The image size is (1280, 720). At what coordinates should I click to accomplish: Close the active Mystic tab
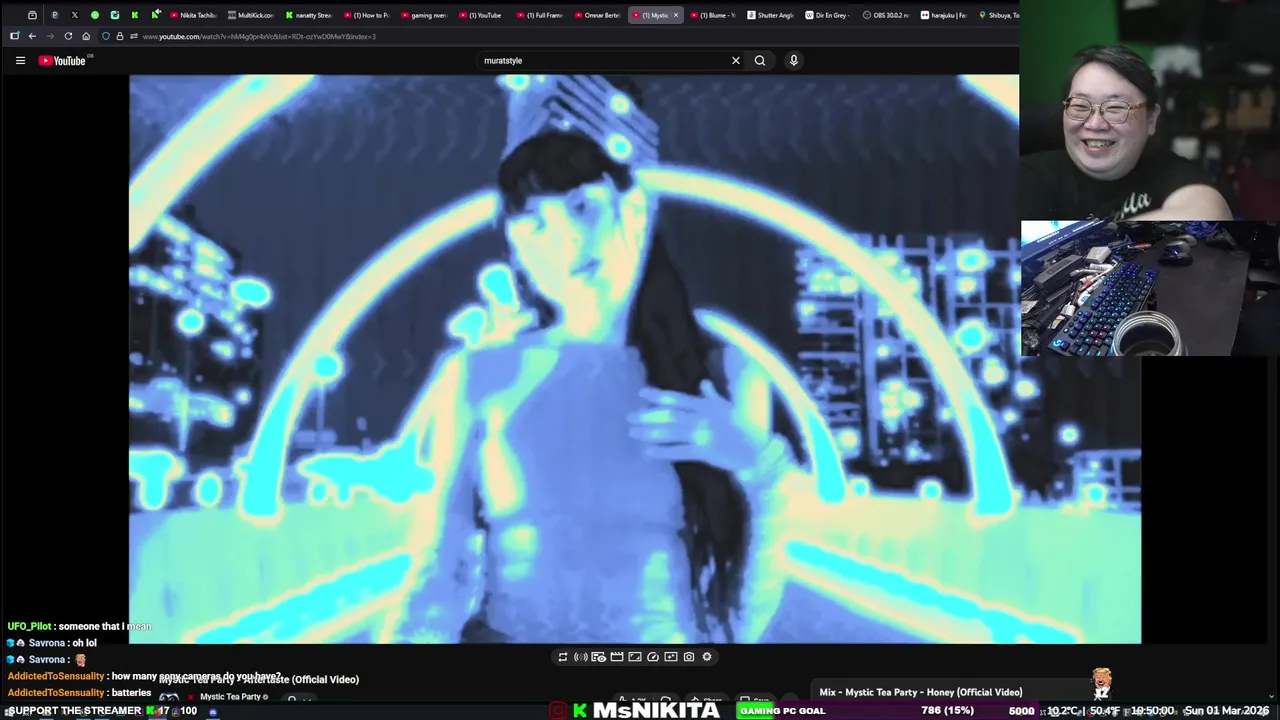677,15
